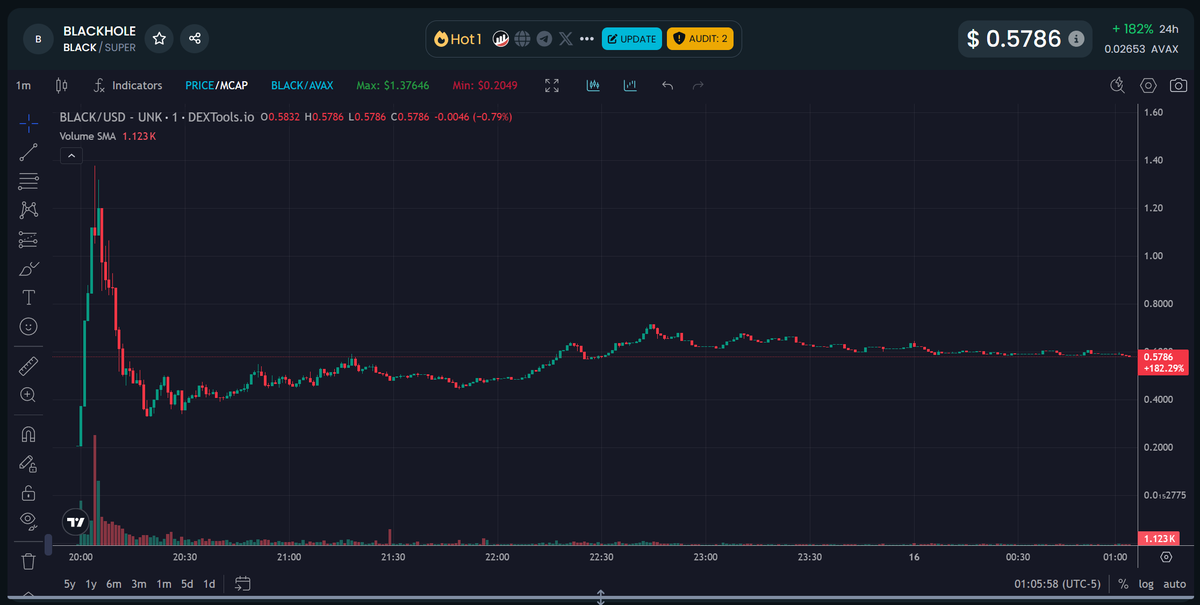
Task: Click the TradingView logo badge
Action: click(75, 522)
